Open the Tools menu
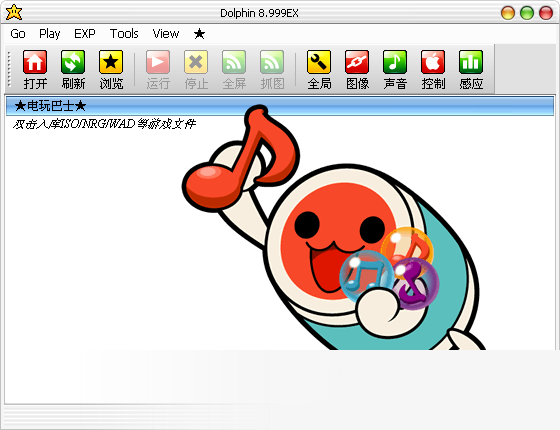Screen dimensions: 560x430 [x=124, y=34]
